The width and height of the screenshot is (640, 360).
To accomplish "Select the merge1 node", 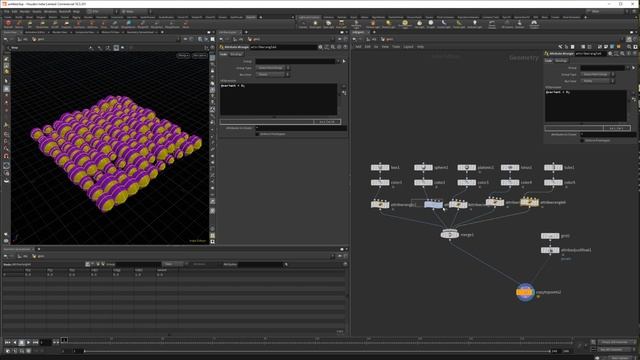I will (450, 235).
